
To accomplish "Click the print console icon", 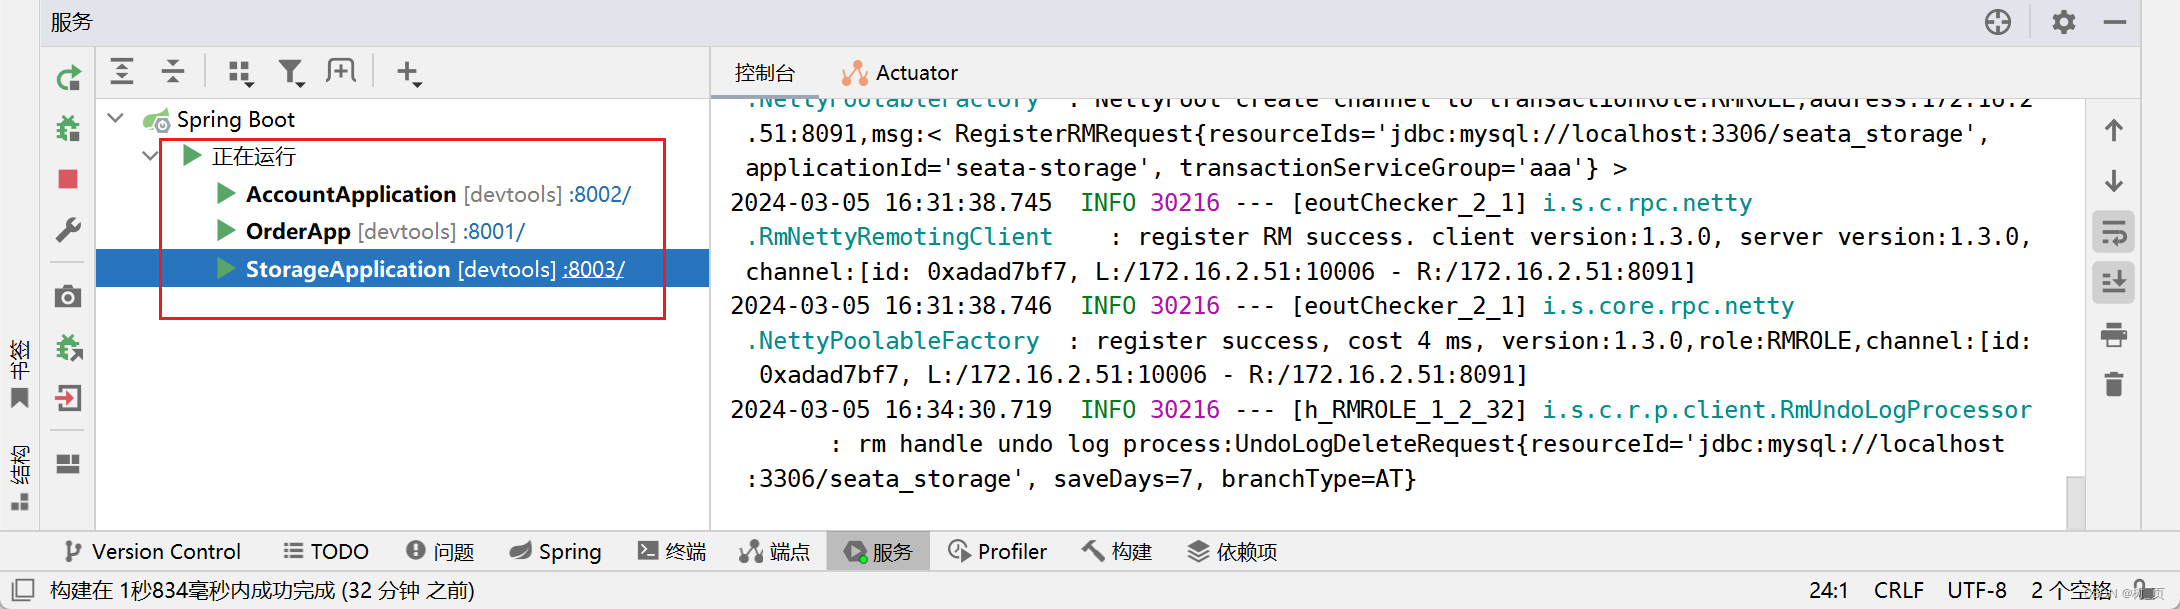I will pos(2113,335).
